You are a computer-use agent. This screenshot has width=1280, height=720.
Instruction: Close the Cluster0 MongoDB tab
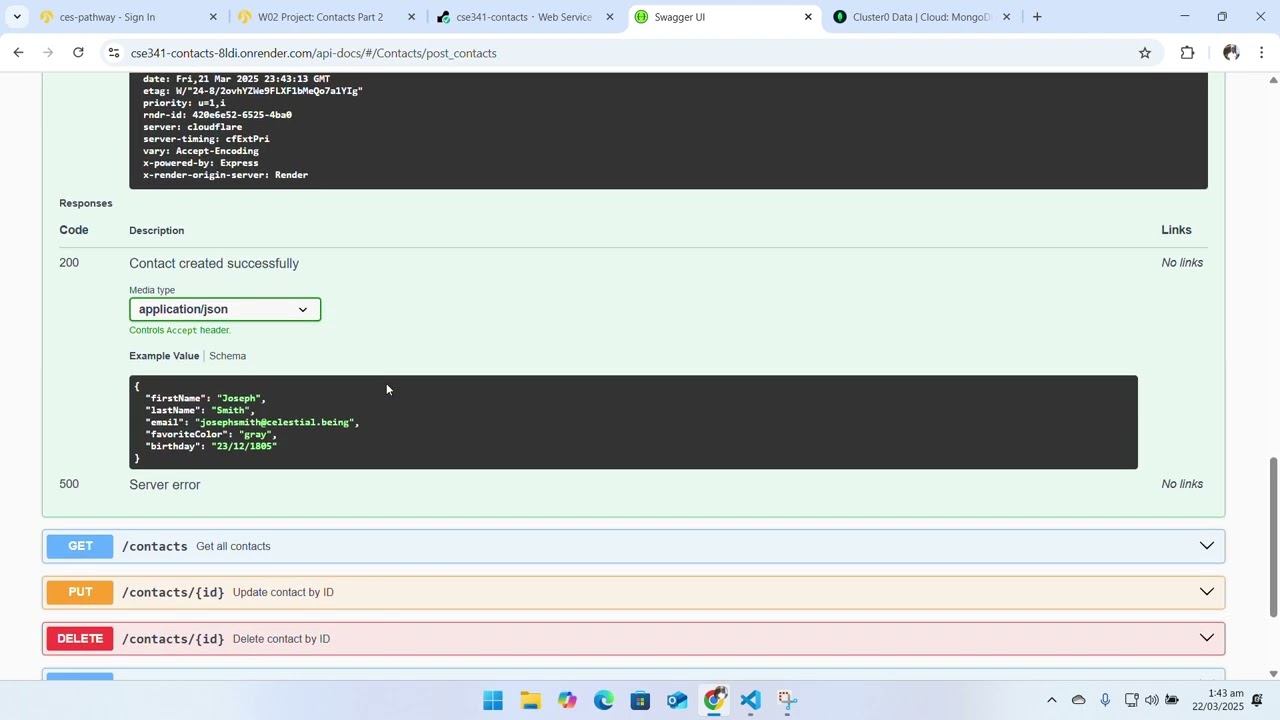coord(1006,17)
